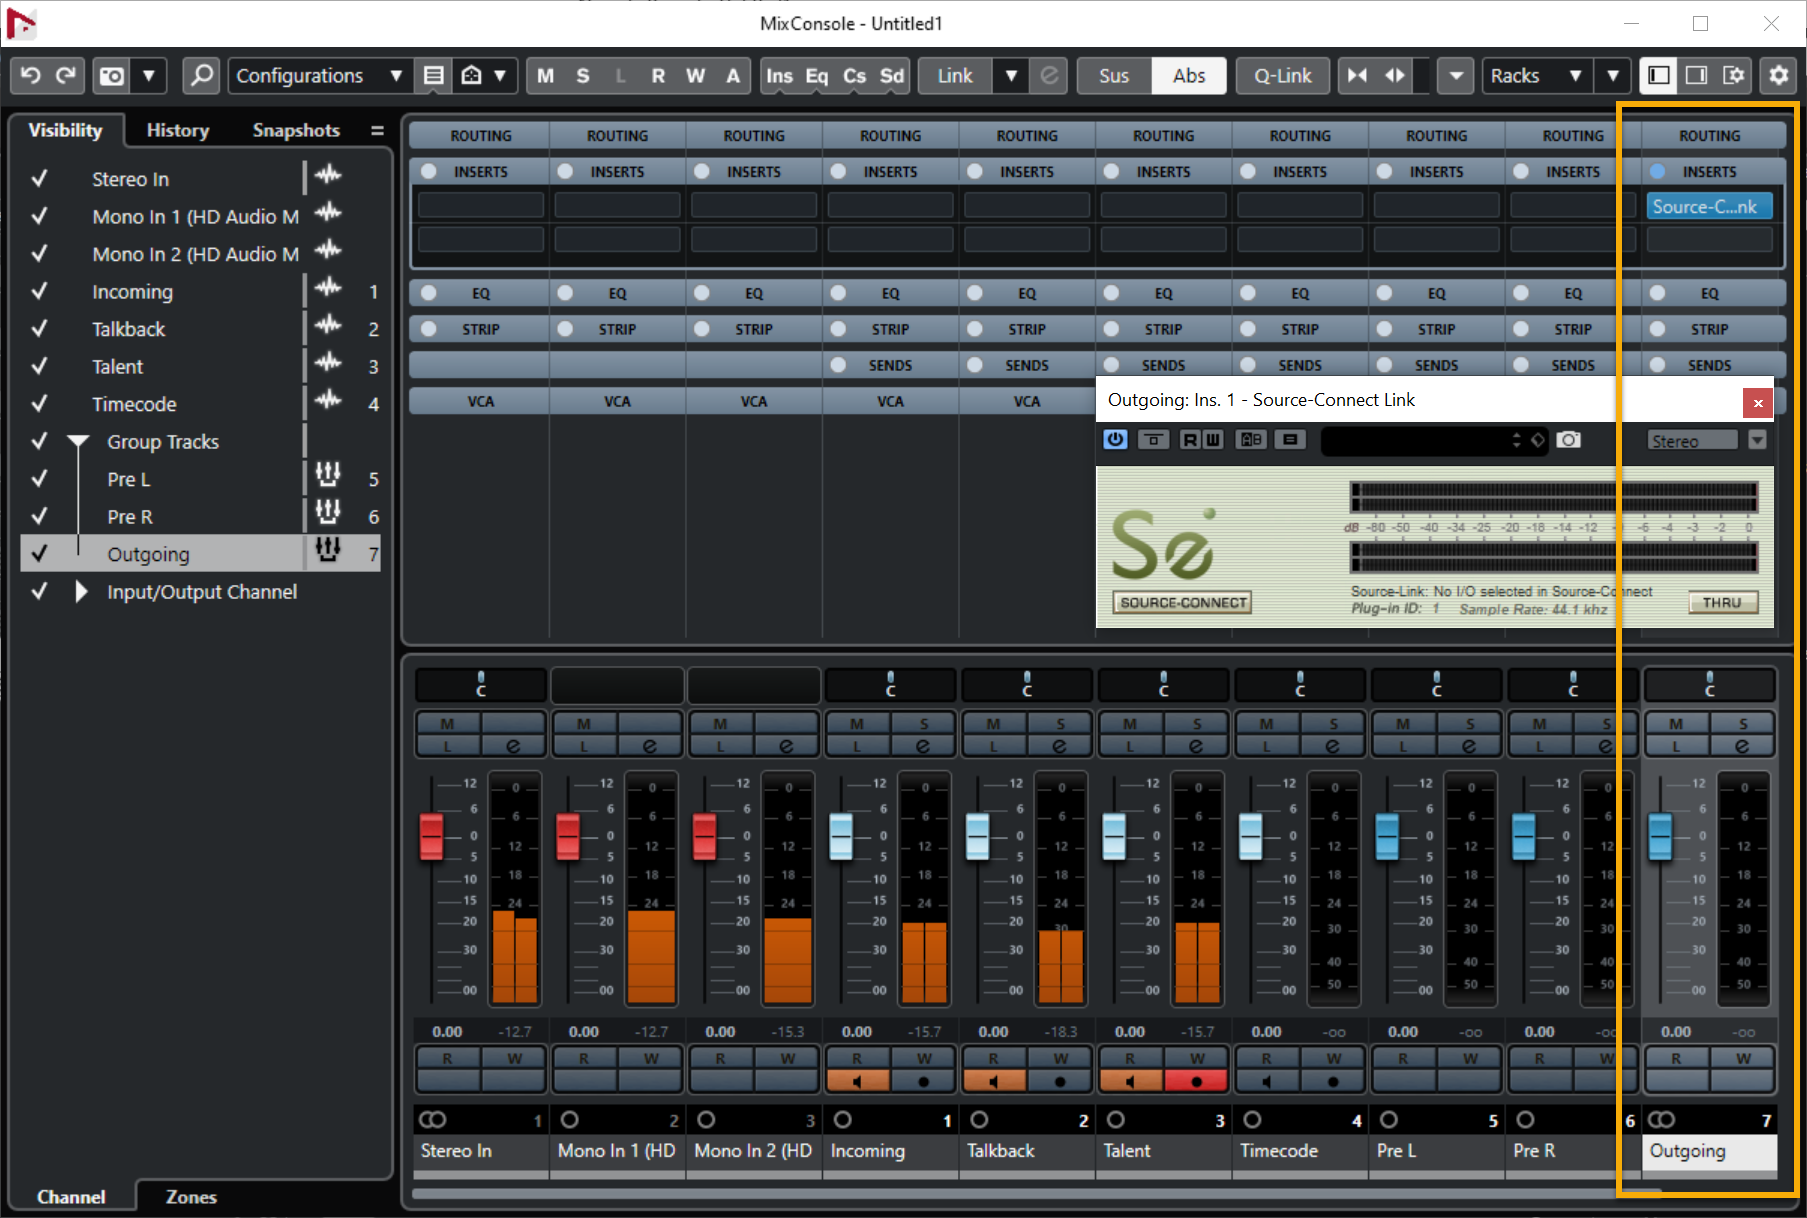Click the THRU button in Source-Connect plug-in

click(x=1721, y=603)
